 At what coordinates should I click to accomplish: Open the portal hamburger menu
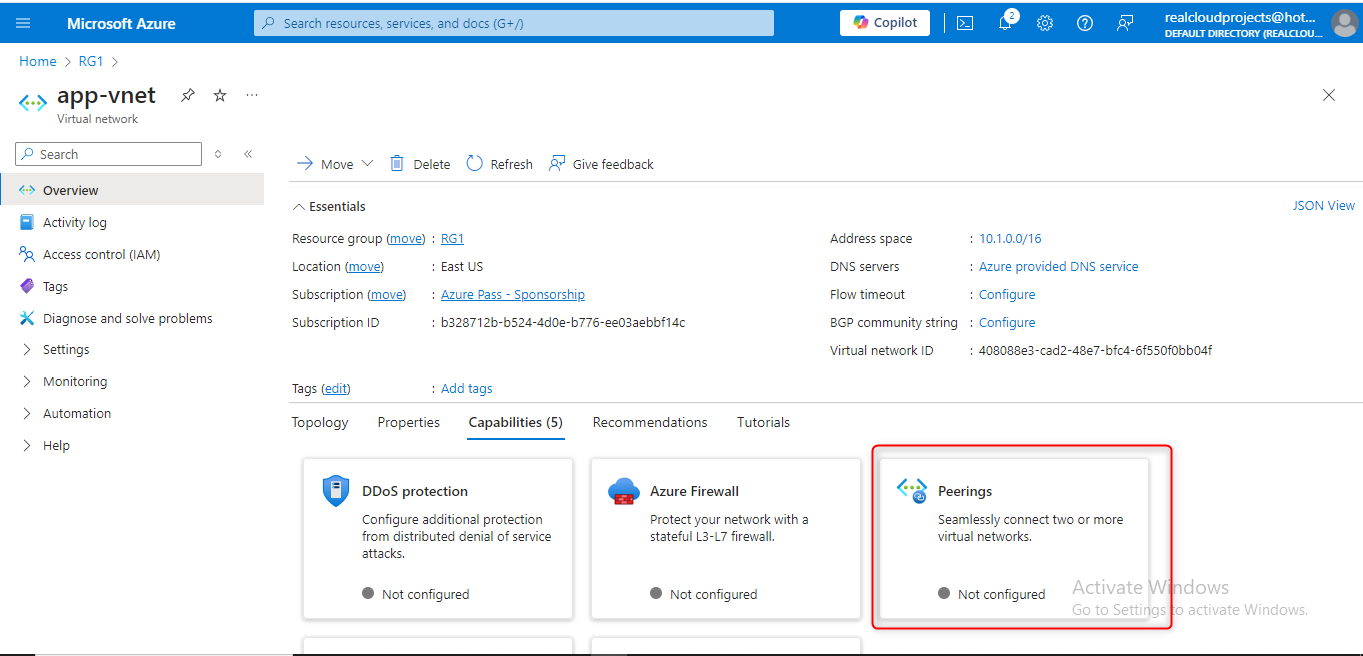(24, 23)
